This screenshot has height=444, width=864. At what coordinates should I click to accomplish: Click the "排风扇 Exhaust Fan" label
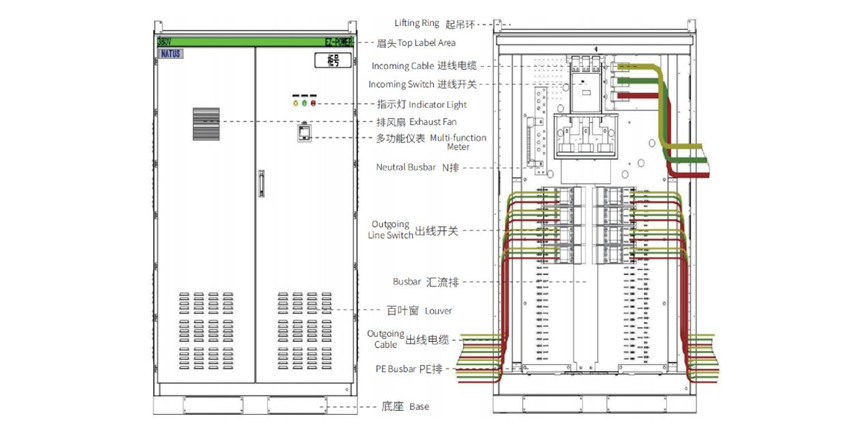pos(416,122)
